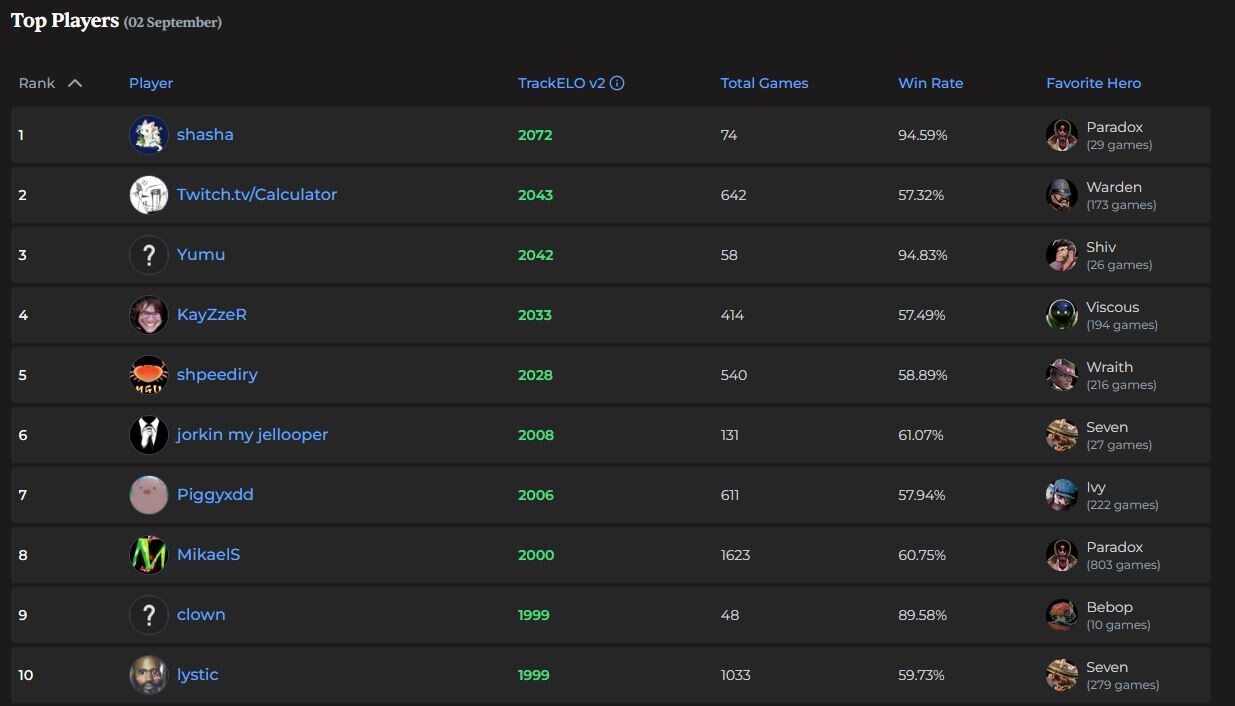Click MikaelS's avatar thumbnail
The height and width of the screenshot is (706, 1235).
click(x=148, y=554)
